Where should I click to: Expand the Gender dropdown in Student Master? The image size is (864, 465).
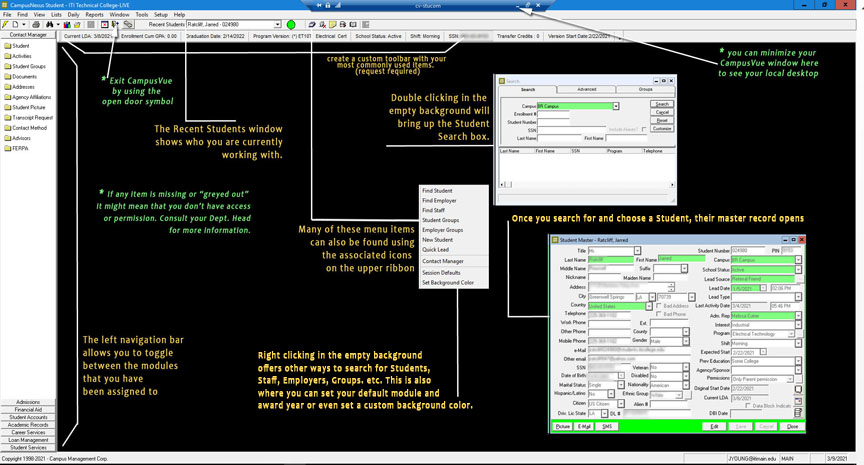coord(684,341)
